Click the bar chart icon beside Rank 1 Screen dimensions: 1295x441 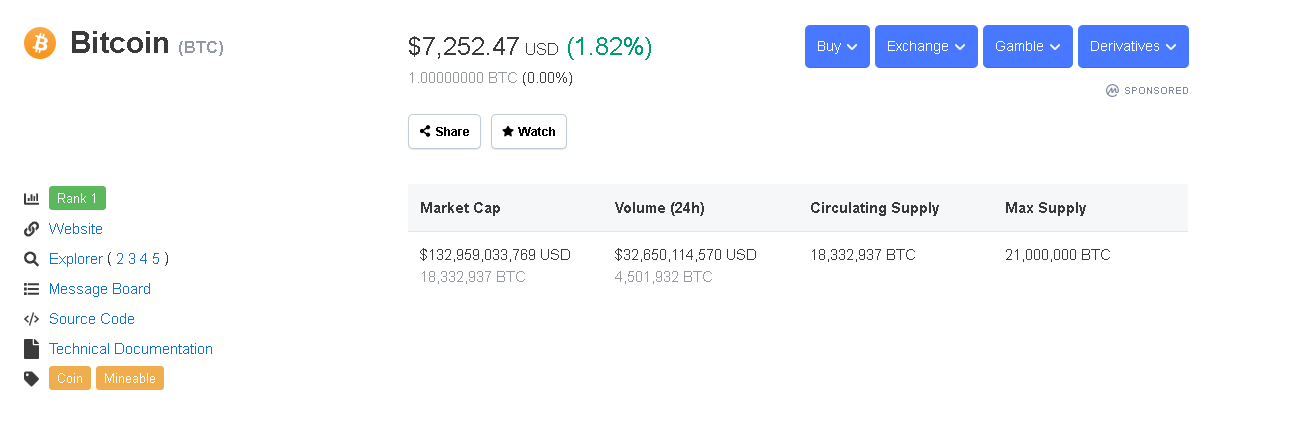point(31,199)
